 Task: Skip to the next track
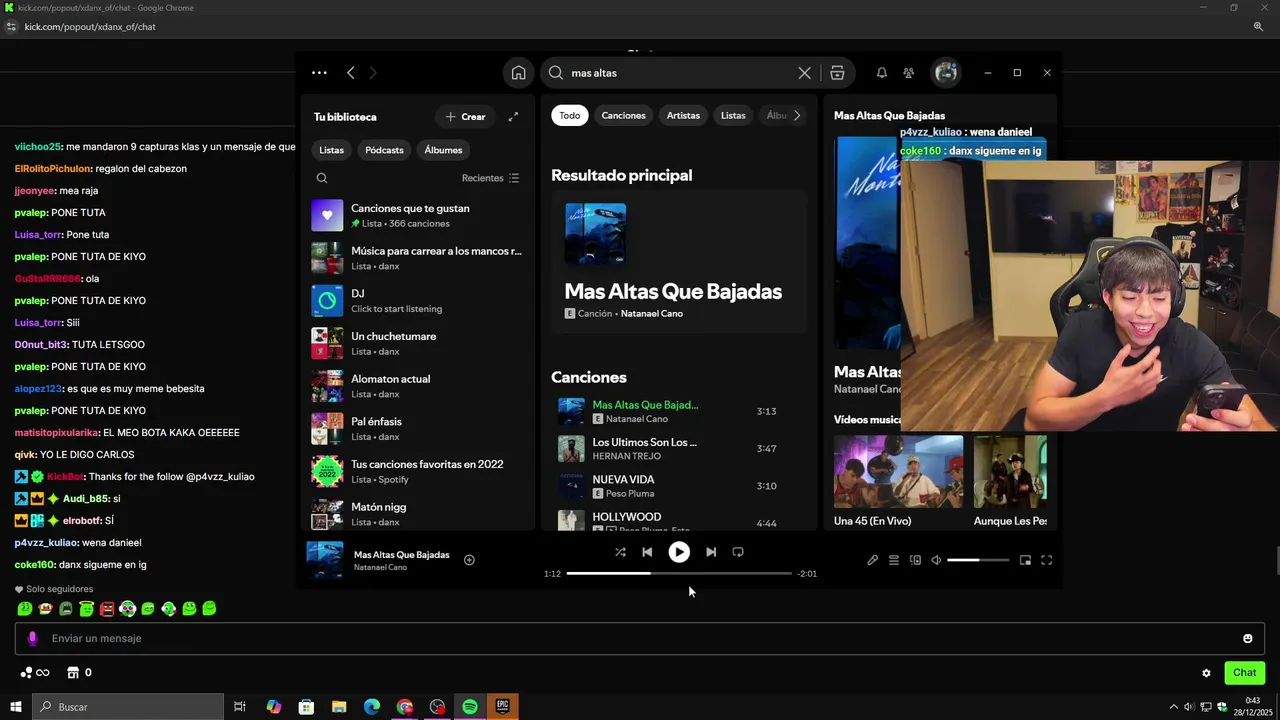coord(711,552)
